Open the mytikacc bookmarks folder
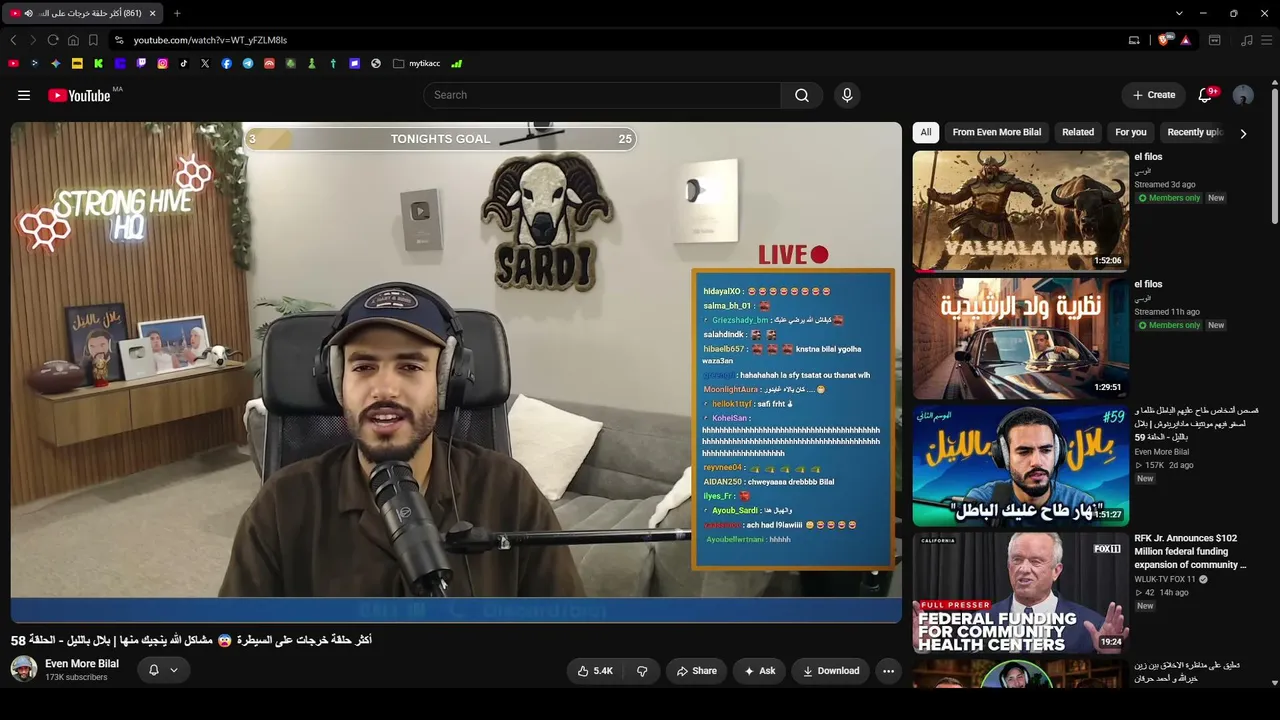Viewport: 1280px width, 720px height. click(417, 63)
